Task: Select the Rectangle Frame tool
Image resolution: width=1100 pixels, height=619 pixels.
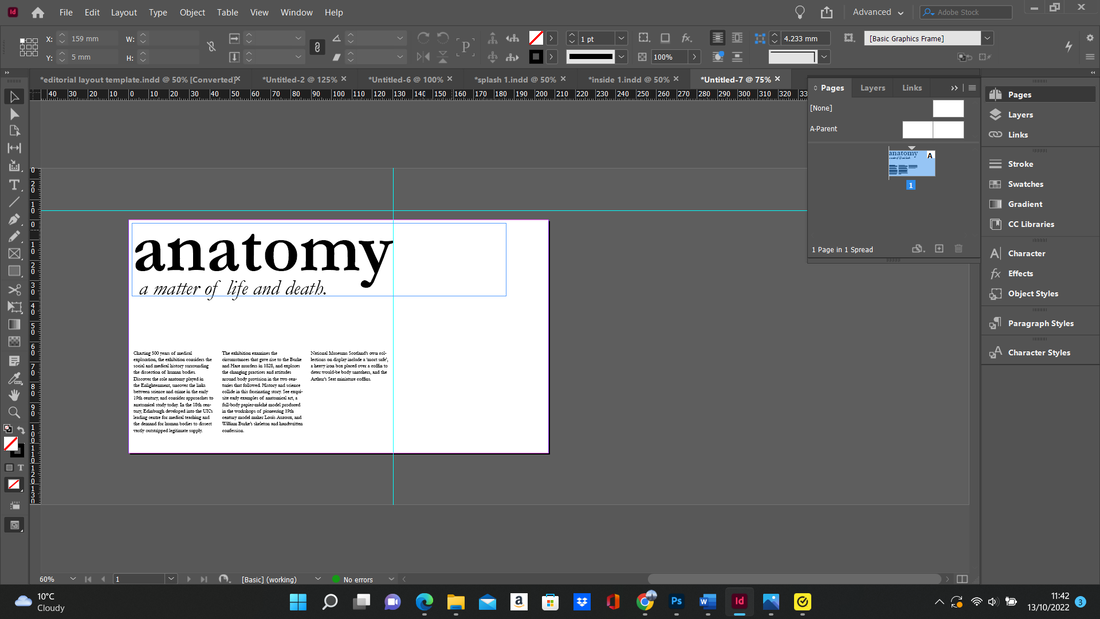Action: point(14,254)
